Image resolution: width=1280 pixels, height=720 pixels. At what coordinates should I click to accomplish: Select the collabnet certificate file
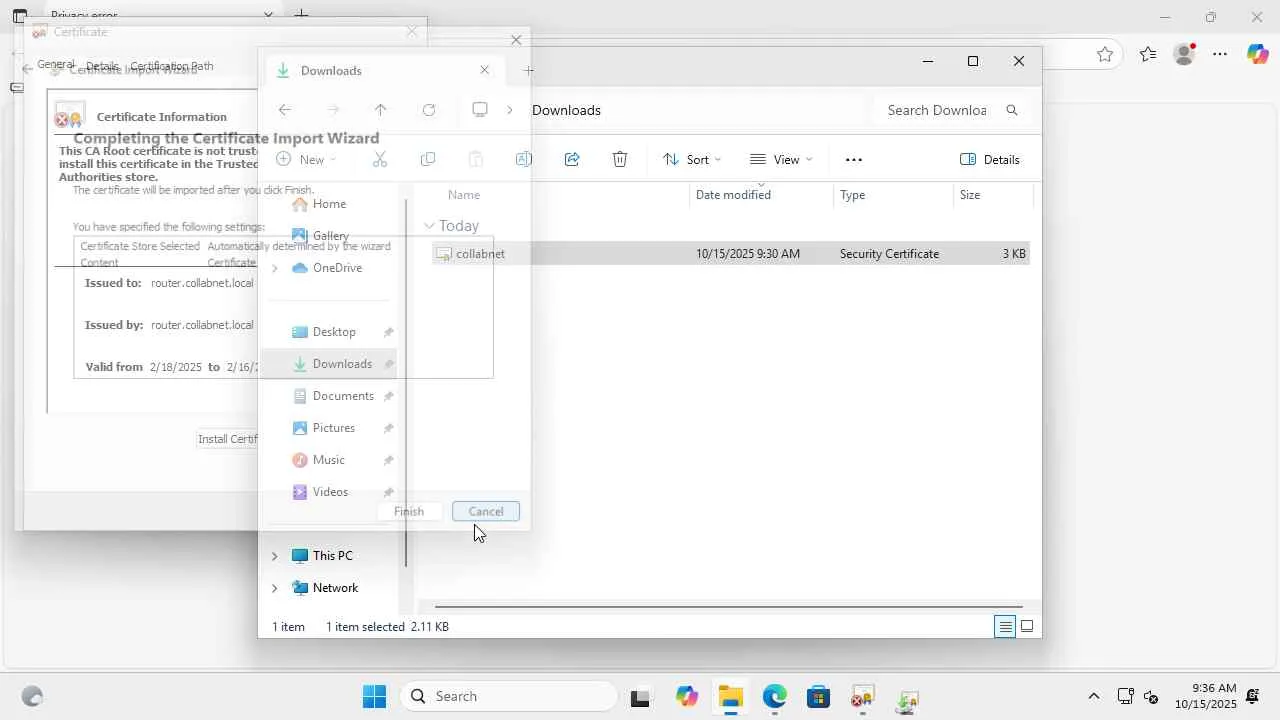(x=731, y=254)
